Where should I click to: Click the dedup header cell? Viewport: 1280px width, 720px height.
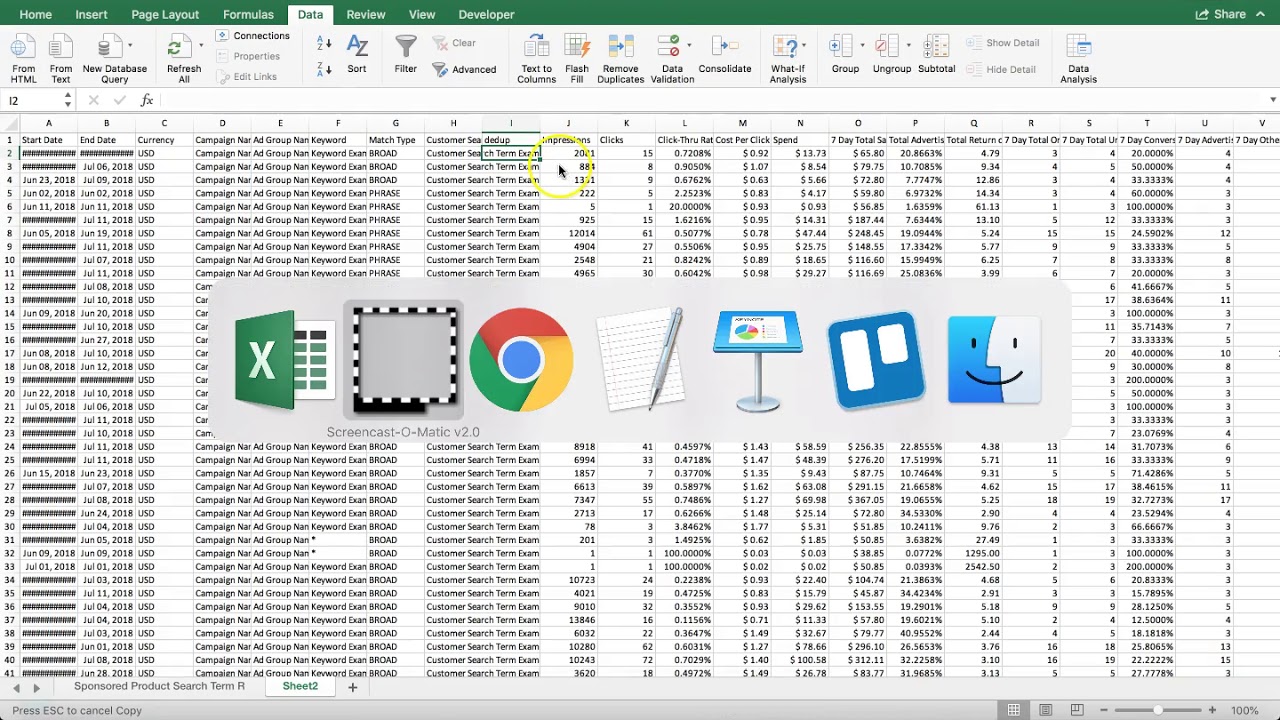point(510,140)
